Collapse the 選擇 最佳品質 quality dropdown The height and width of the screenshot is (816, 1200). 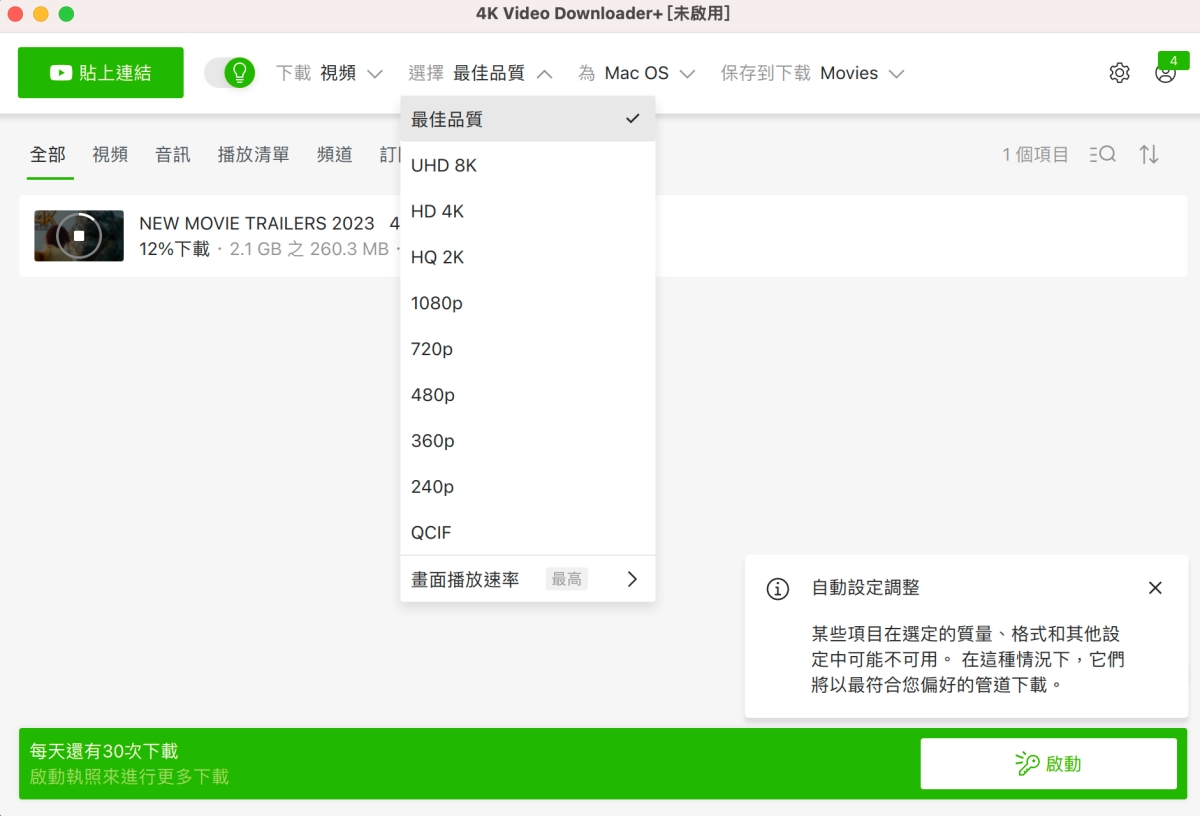(x=481, y=73)
